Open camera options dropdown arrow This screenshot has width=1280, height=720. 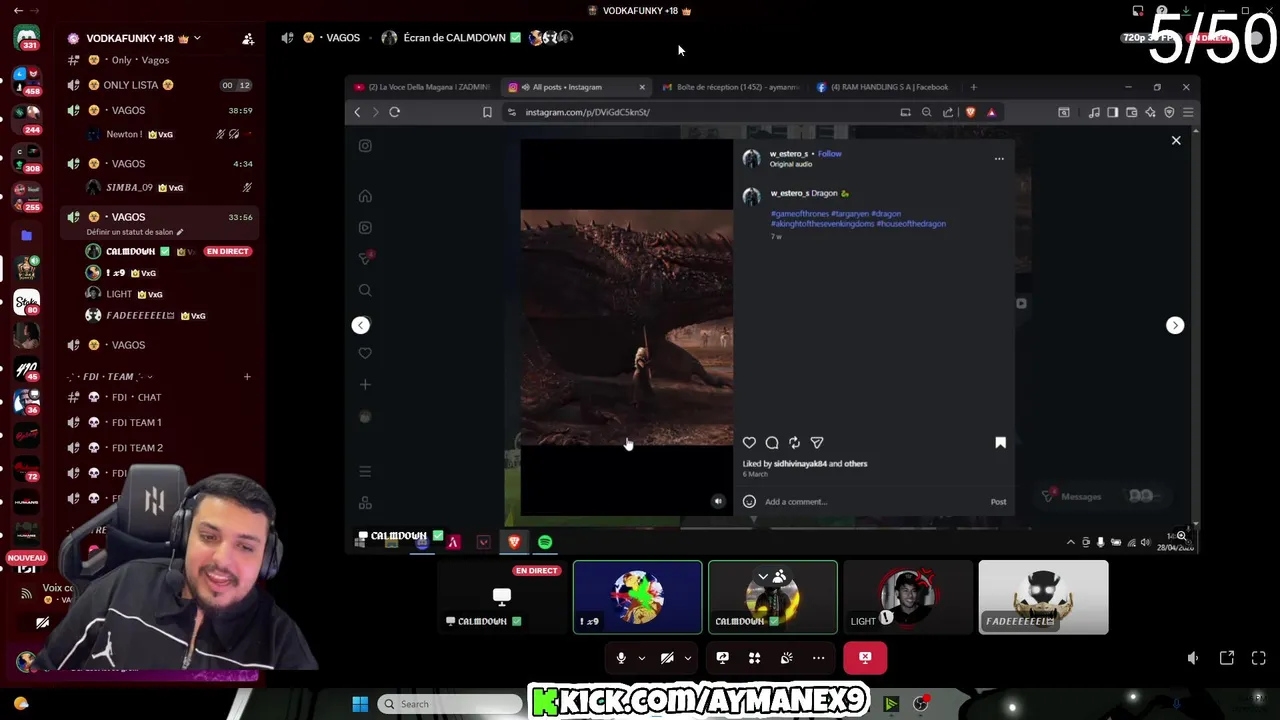coord(687,658)
